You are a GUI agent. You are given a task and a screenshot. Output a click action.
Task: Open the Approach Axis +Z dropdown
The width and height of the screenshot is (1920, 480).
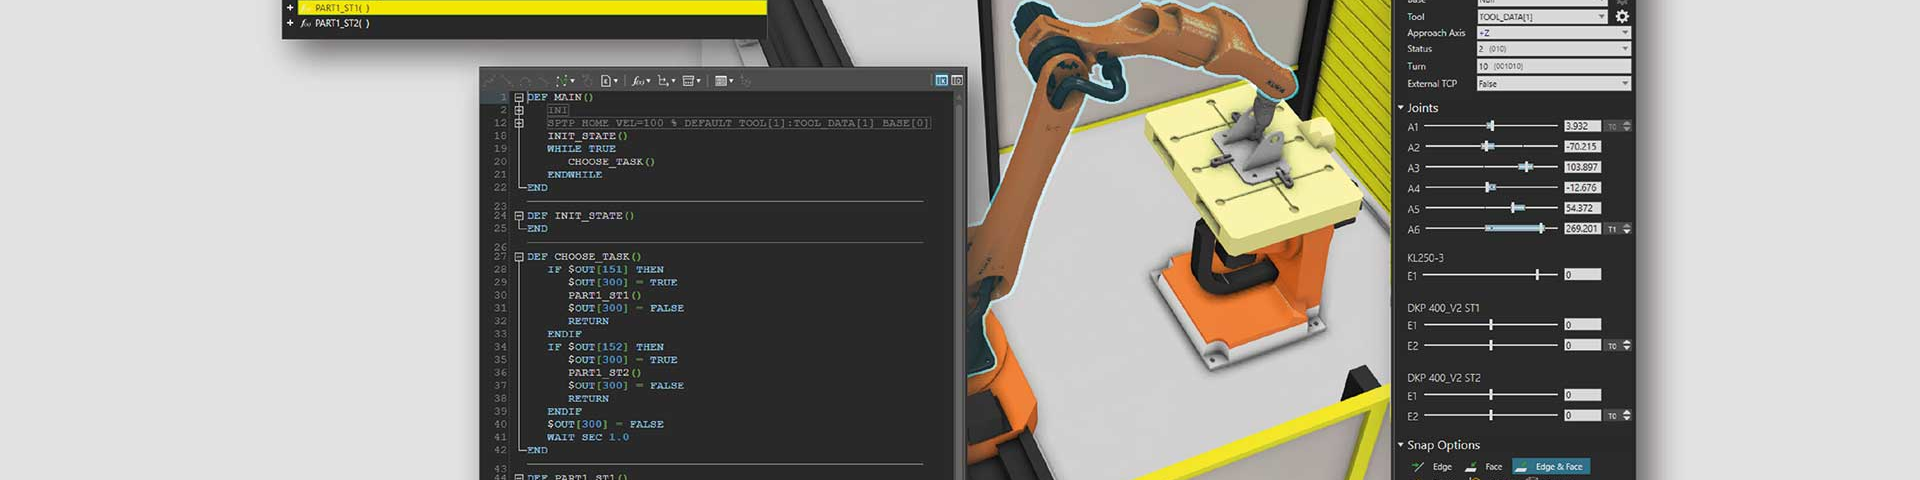(x=1554, y=32)
